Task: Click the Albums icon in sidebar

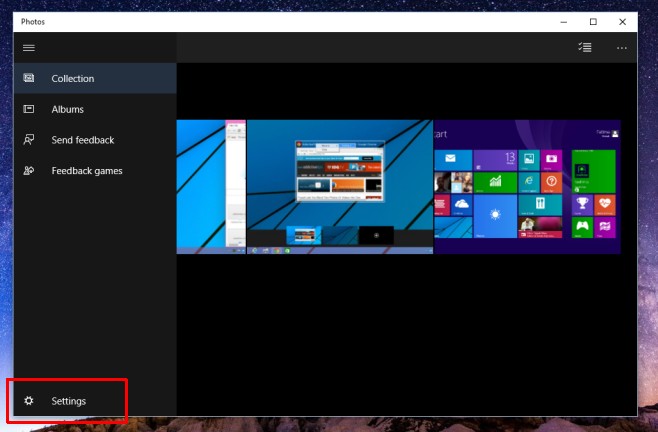Action: click(x=29, y=109)
